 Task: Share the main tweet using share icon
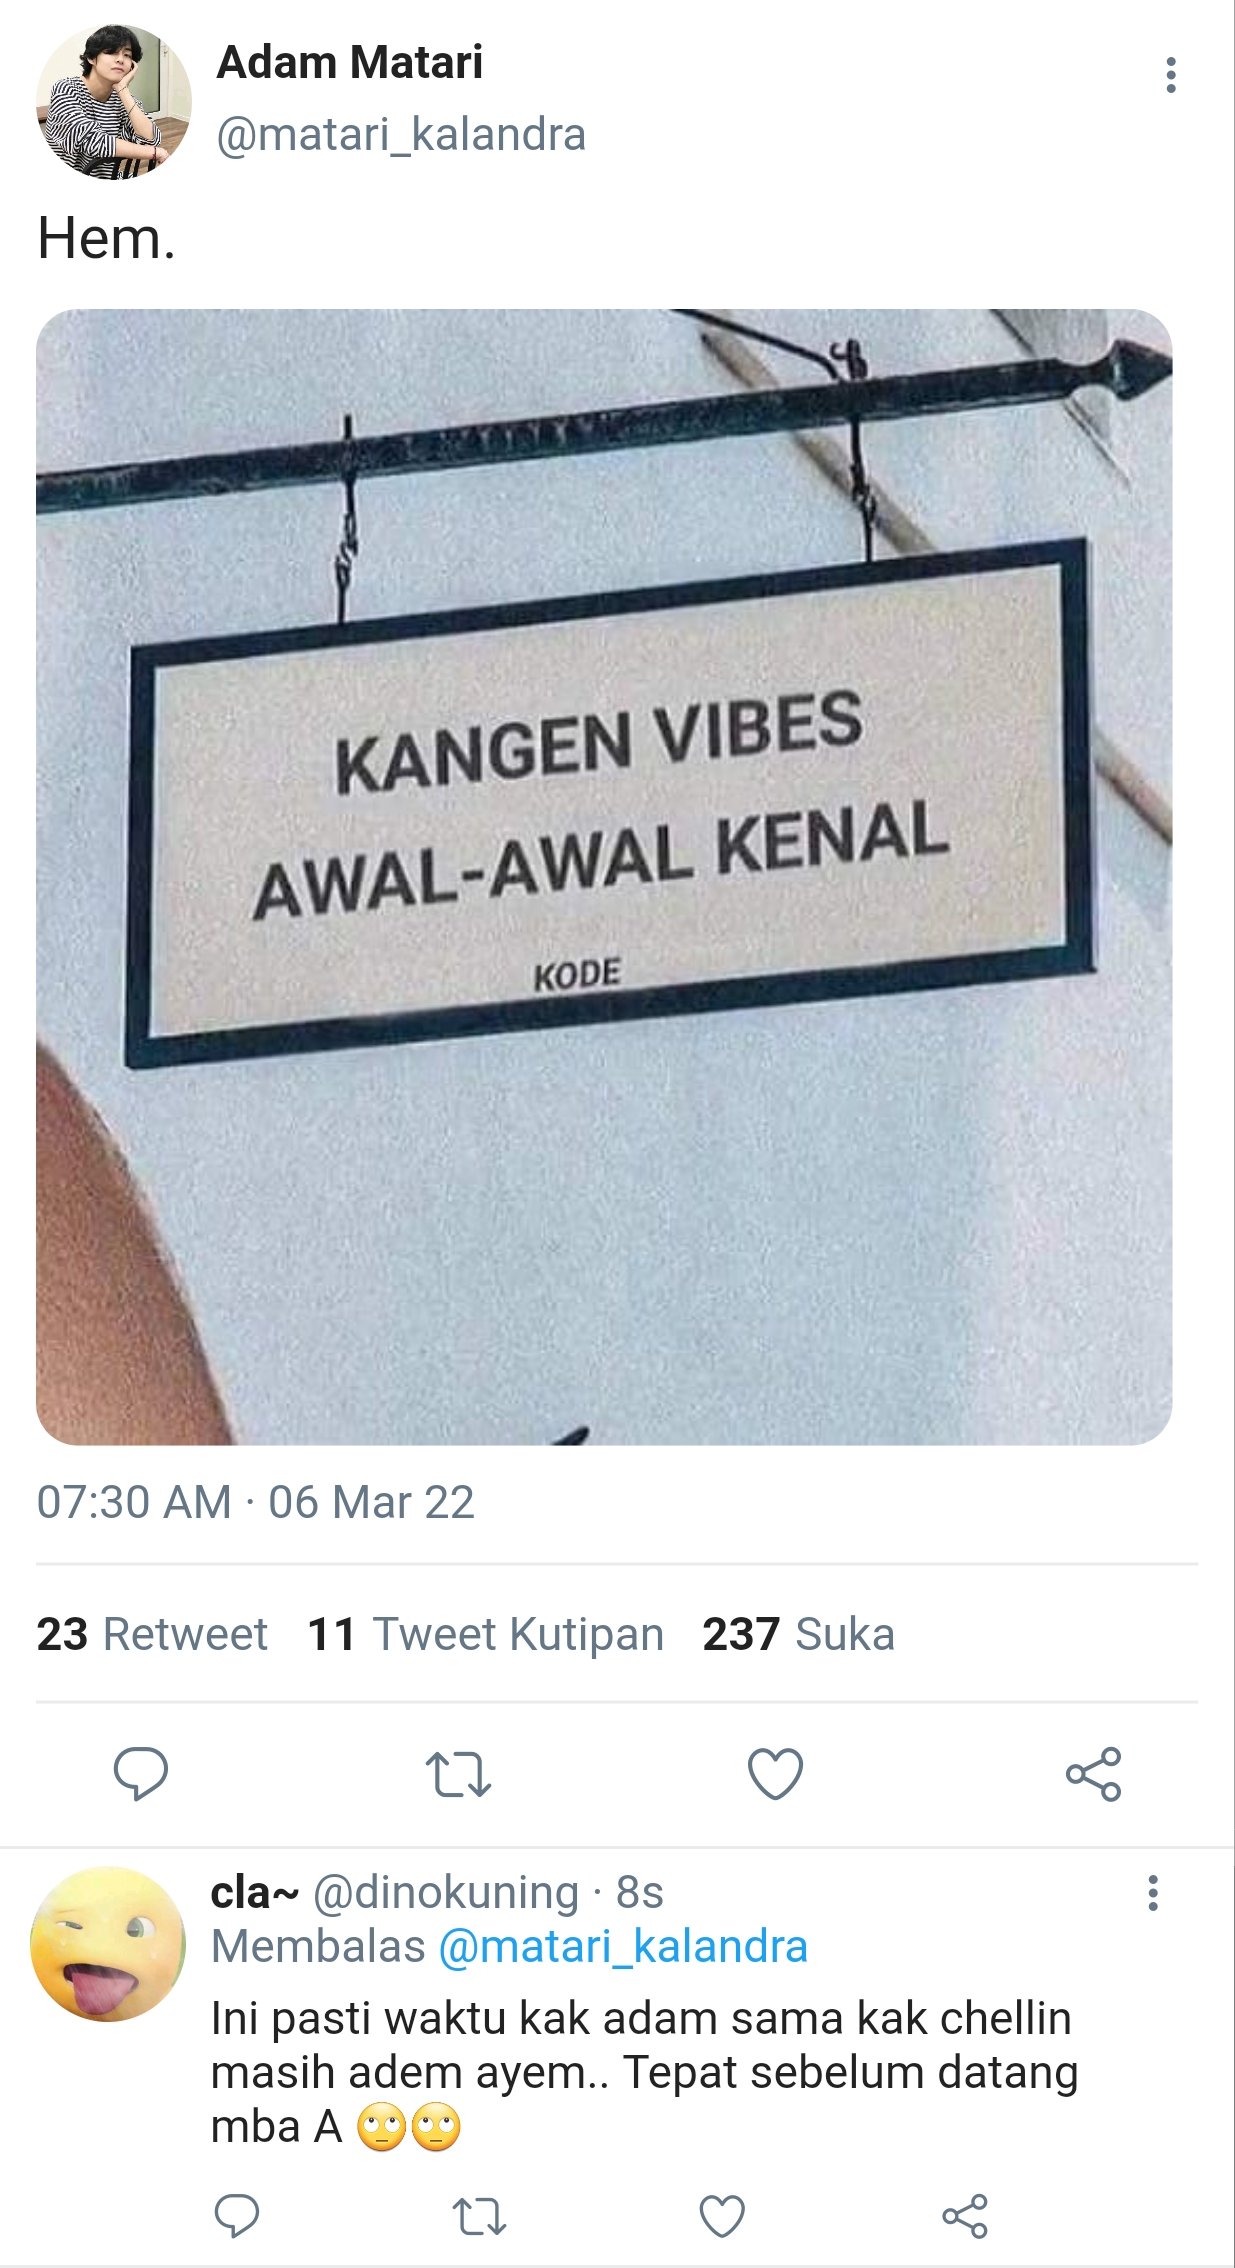(x=1093, y=1774)
